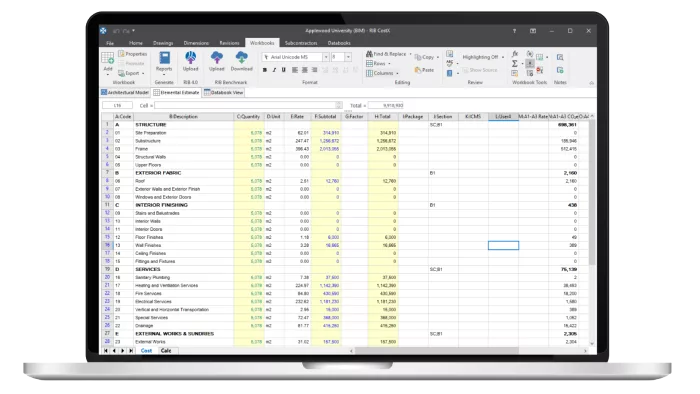Click the vertical scrollbar of the sheet

click(x=592, y=192)
